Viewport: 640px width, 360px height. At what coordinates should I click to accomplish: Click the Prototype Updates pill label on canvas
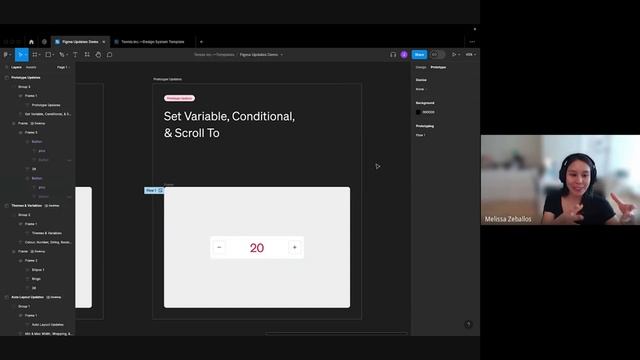click(x=179, y=98)
